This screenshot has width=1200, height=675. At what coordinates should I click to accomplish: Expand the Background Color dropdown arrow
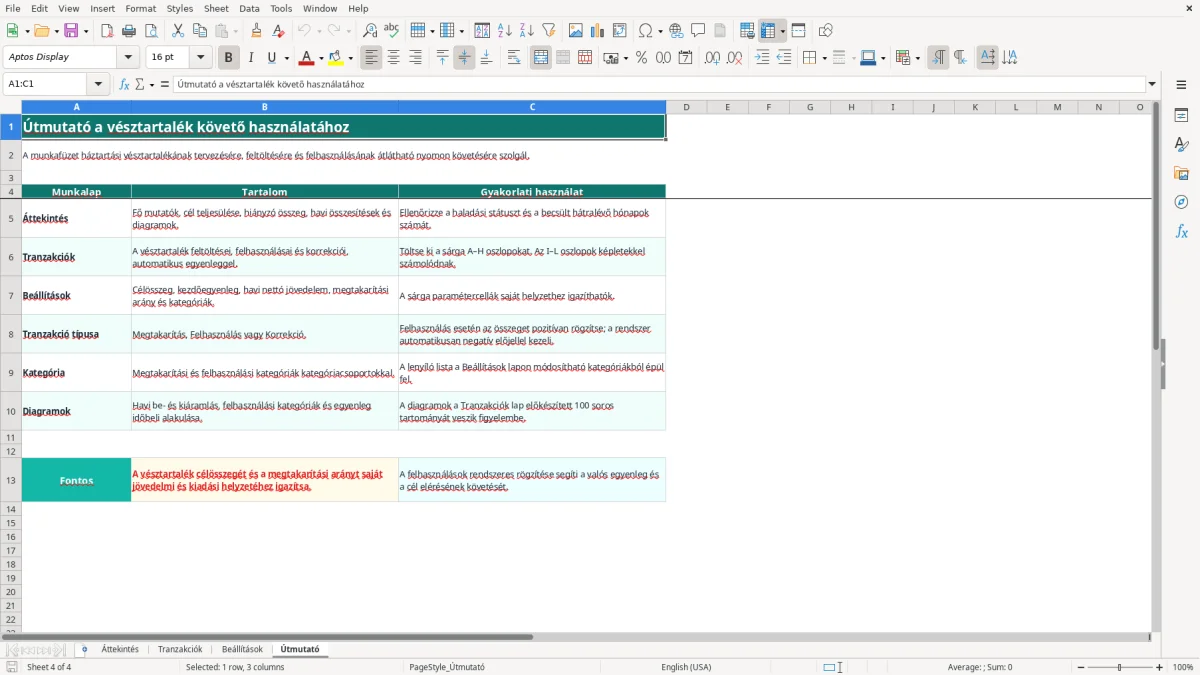pyautogui.click(x=350, y=58)
